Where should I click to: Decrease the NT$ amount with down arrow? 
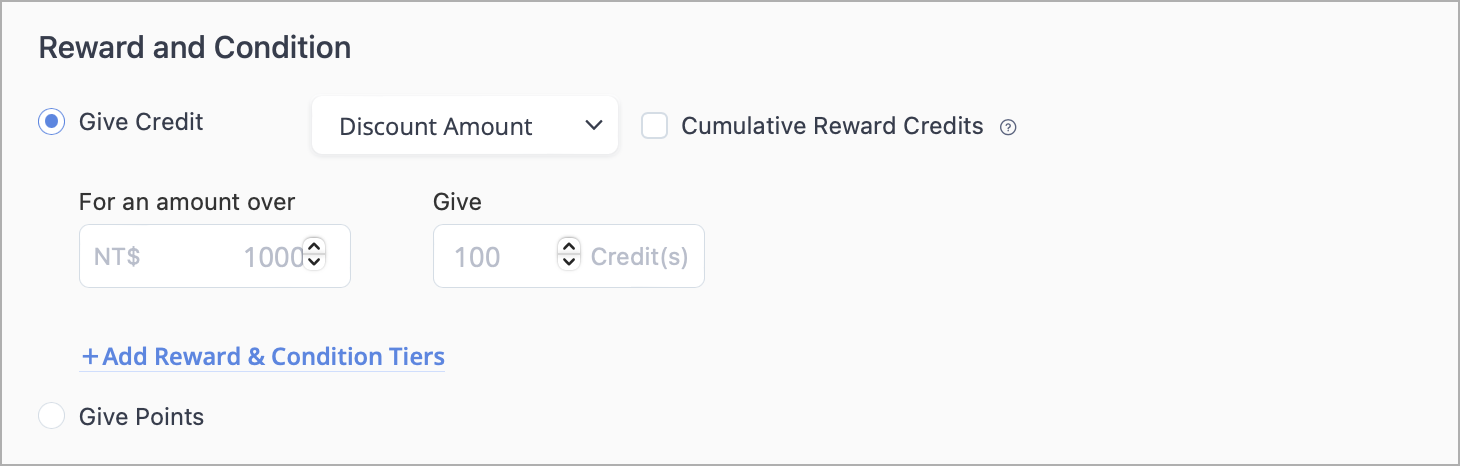(314, 262)
